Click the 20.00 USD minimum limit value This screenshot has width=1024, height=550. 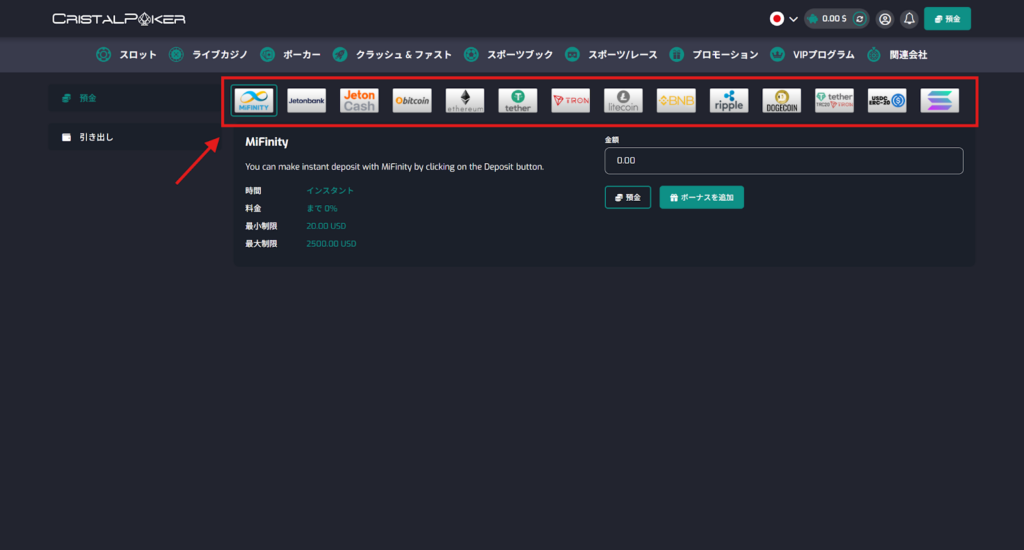point(326,226)
